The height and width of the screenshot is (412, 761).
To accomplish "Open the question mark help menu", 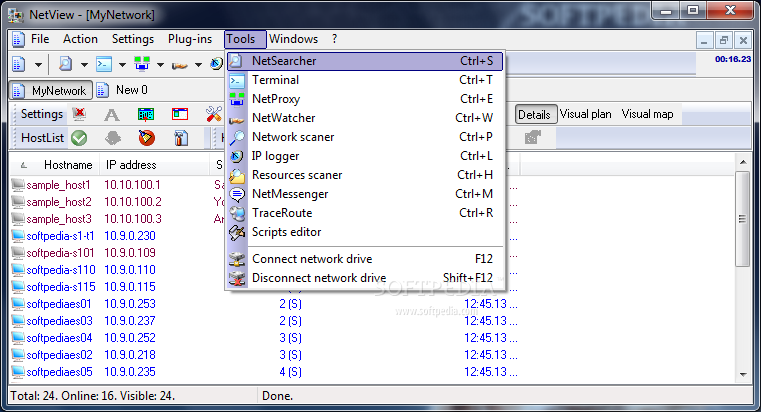I will (x=334, y=39).
